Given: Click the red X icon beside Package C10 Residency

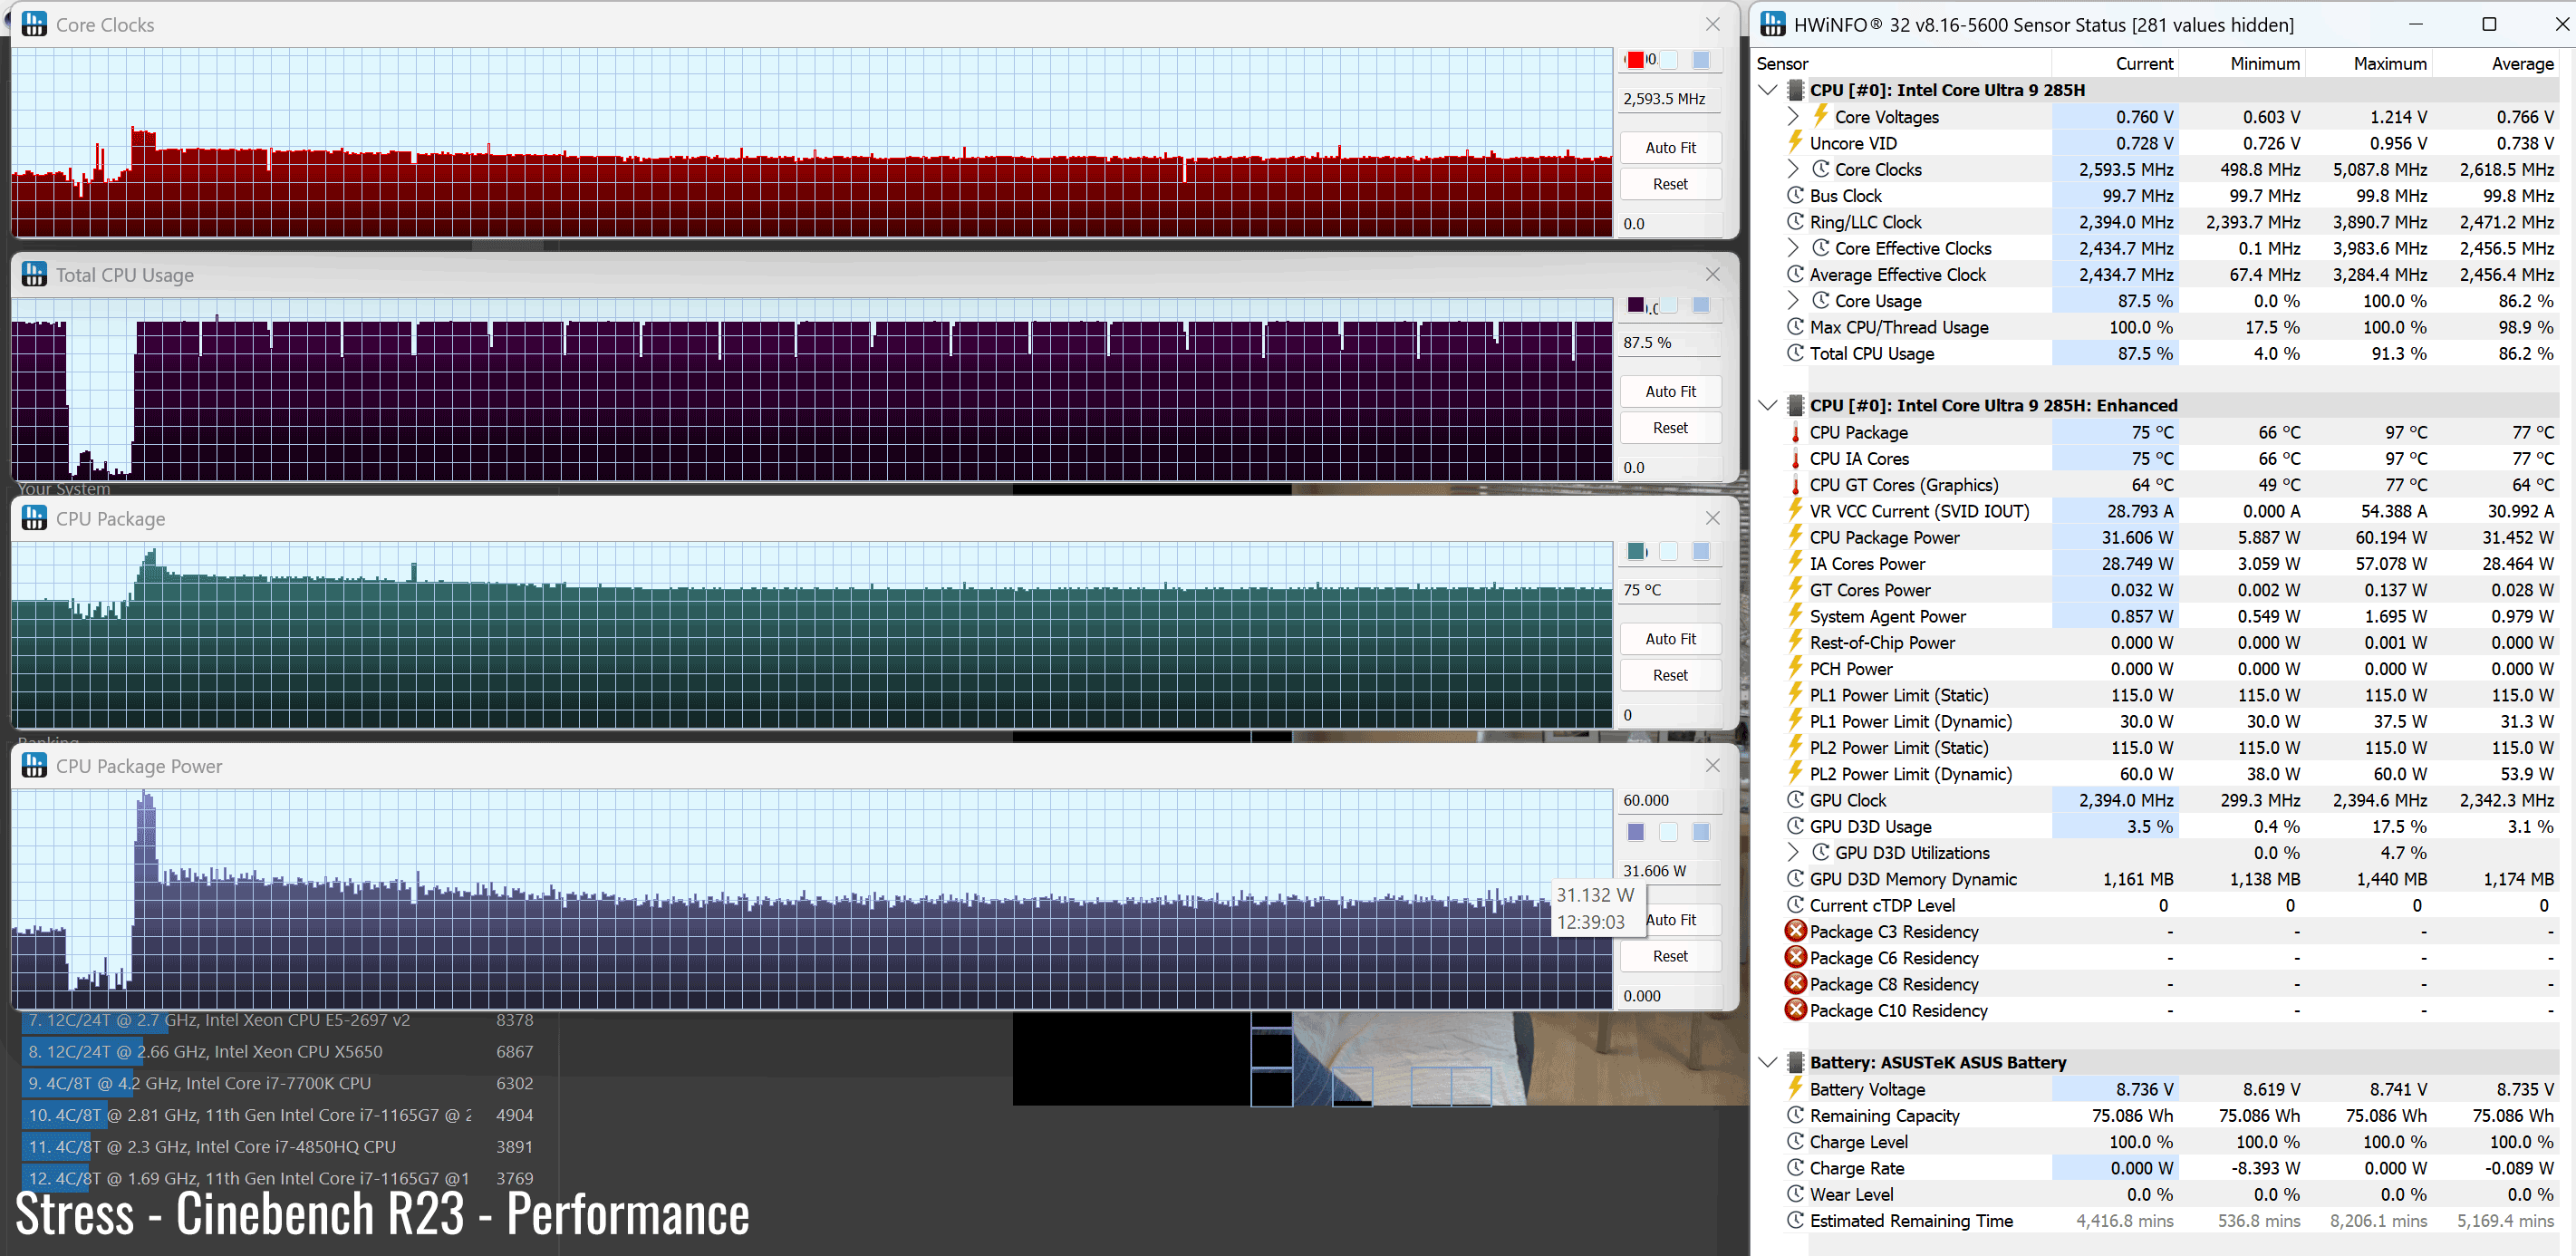Looking at the screenshot, I should pos(1795,1010).
